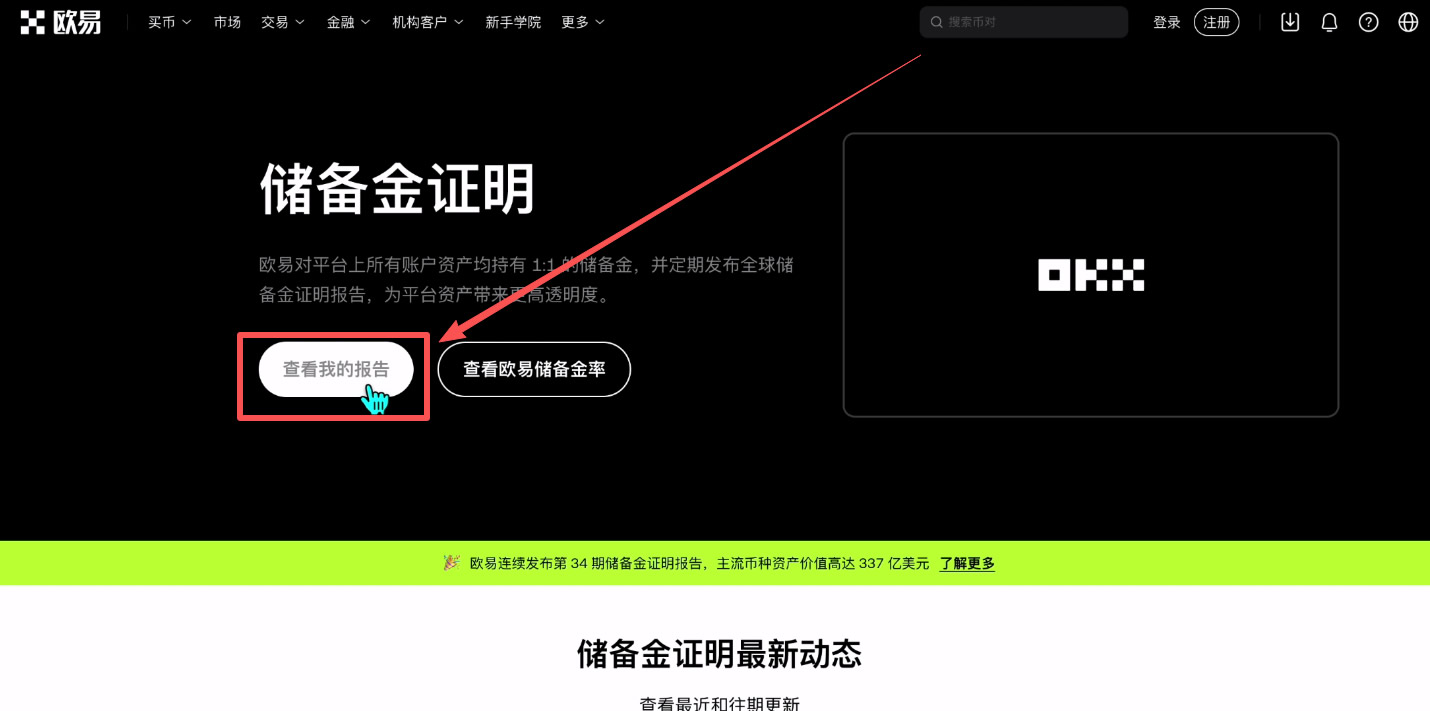Expand the 更多 dropdown
The image size is (1430, 711).
coord(582,21)
